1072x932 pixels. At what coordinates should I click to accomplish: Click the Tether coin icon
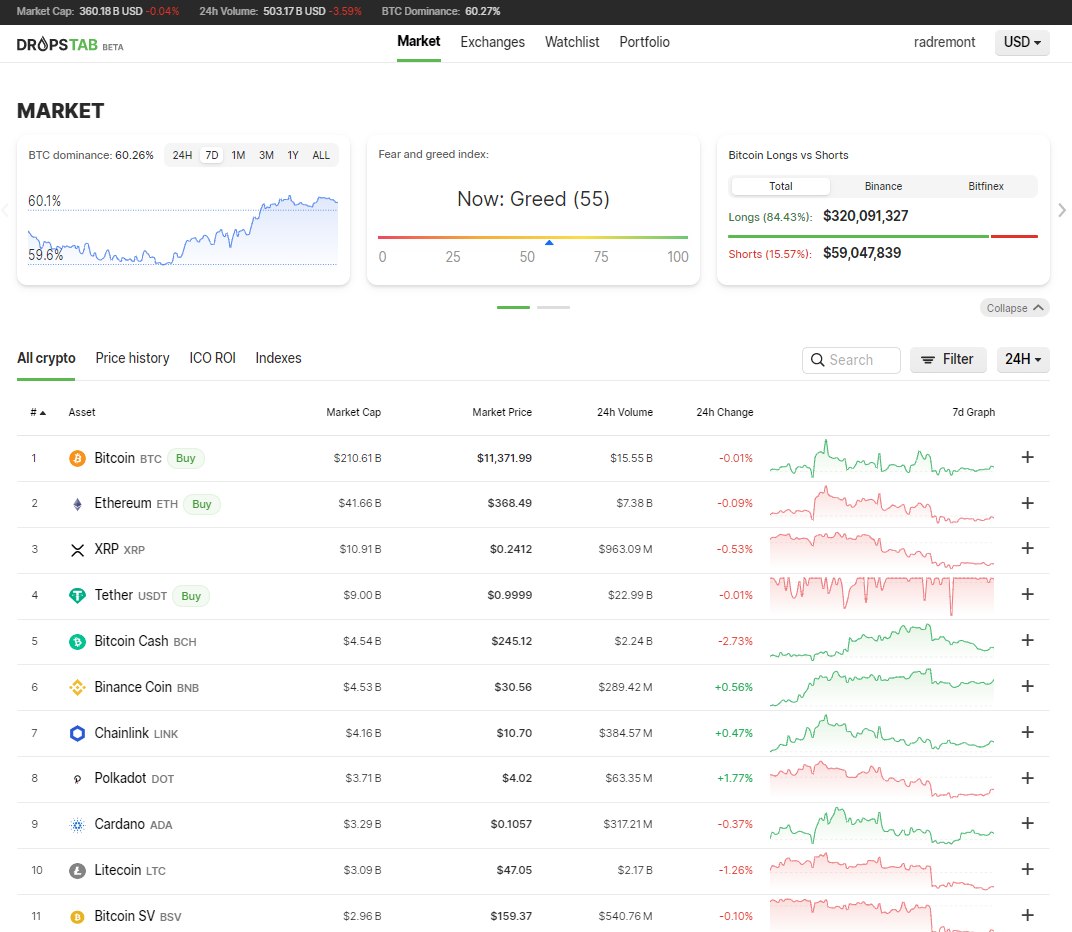(77, 596)
